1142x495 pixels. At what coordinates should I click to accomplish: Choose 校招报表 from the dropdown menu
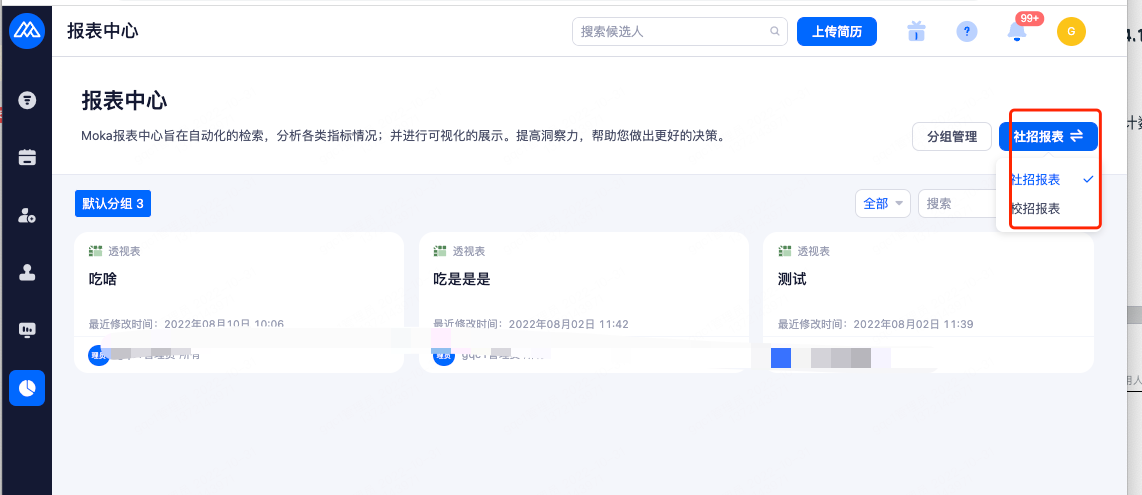tap(1036, 209)
